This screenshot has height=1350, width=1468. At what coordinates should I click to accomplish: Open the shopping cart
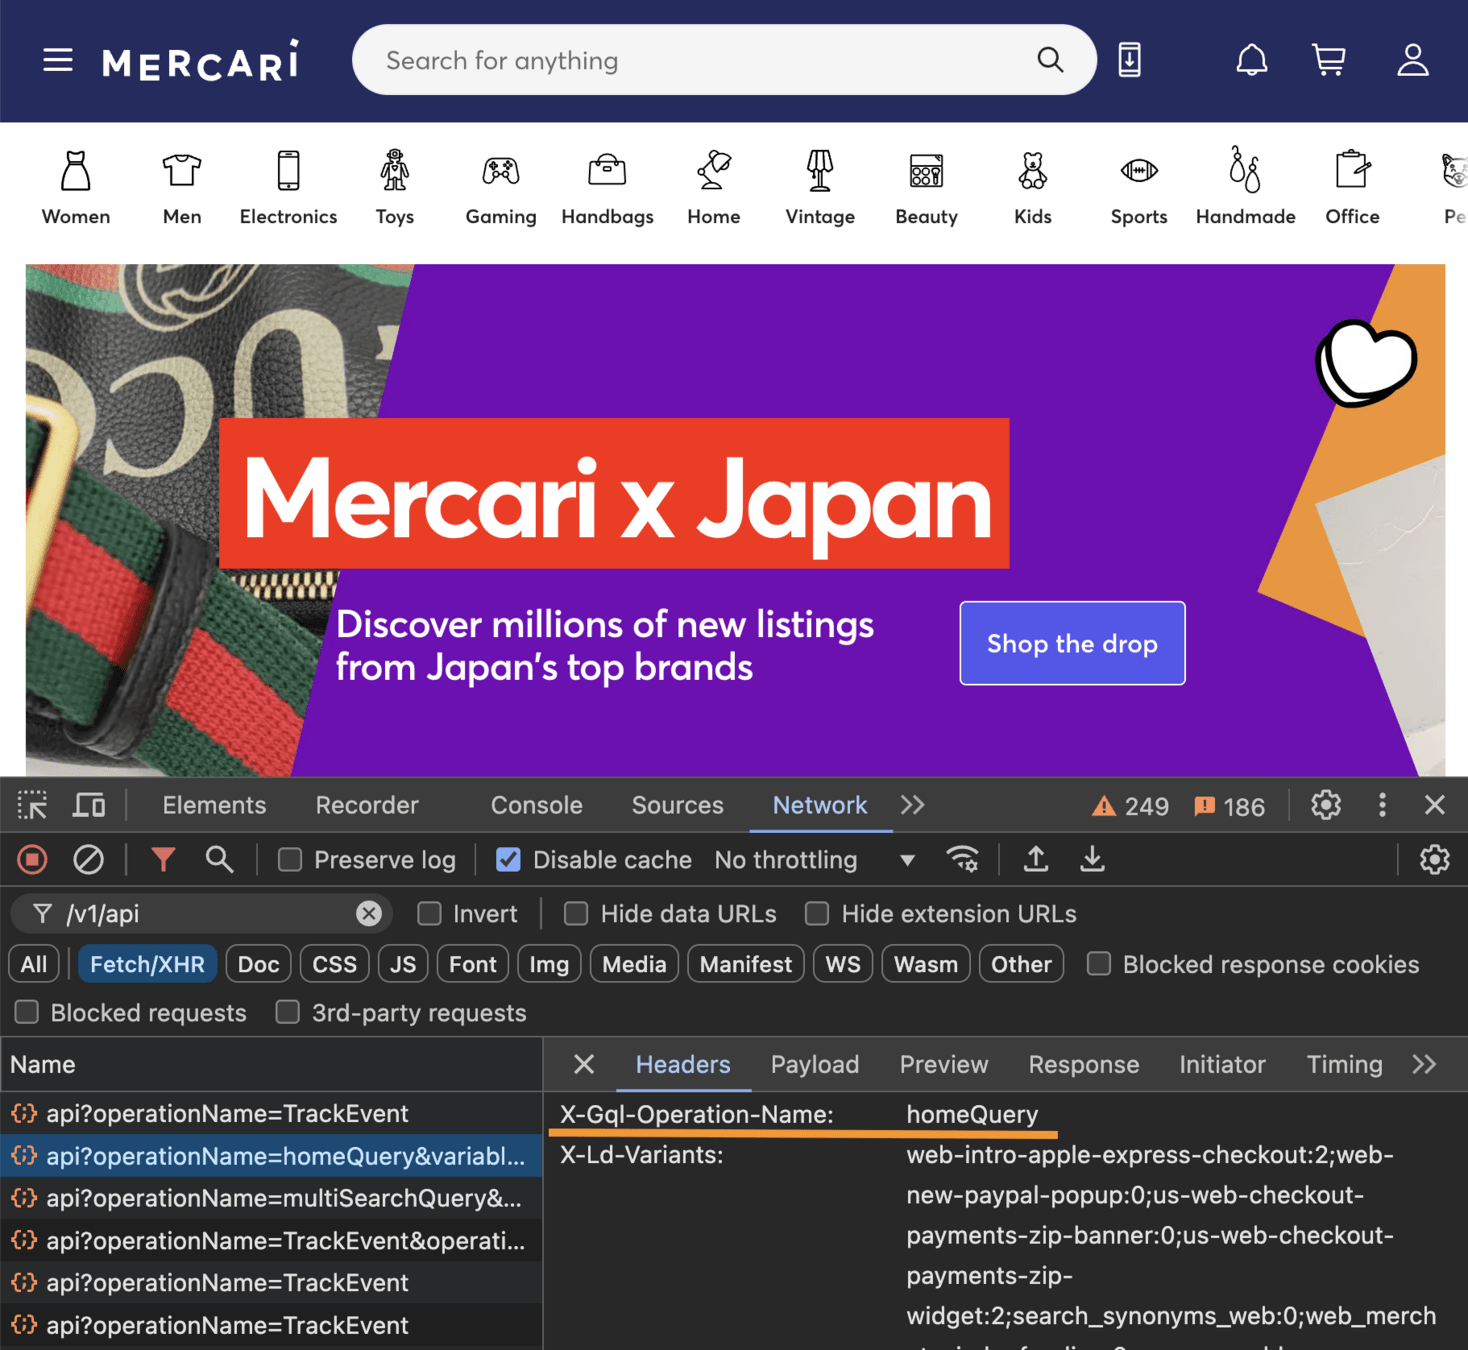1329,60
